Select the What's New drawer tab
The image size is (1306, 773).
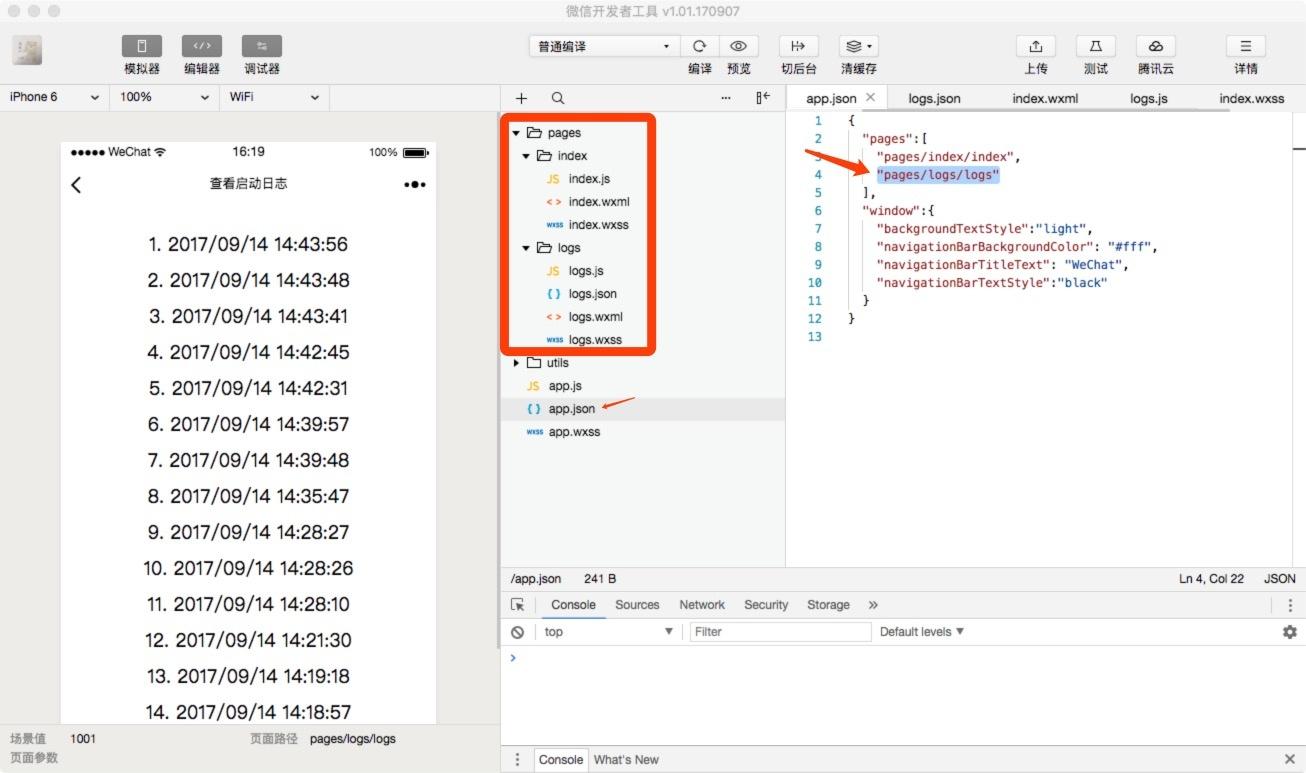626,760
